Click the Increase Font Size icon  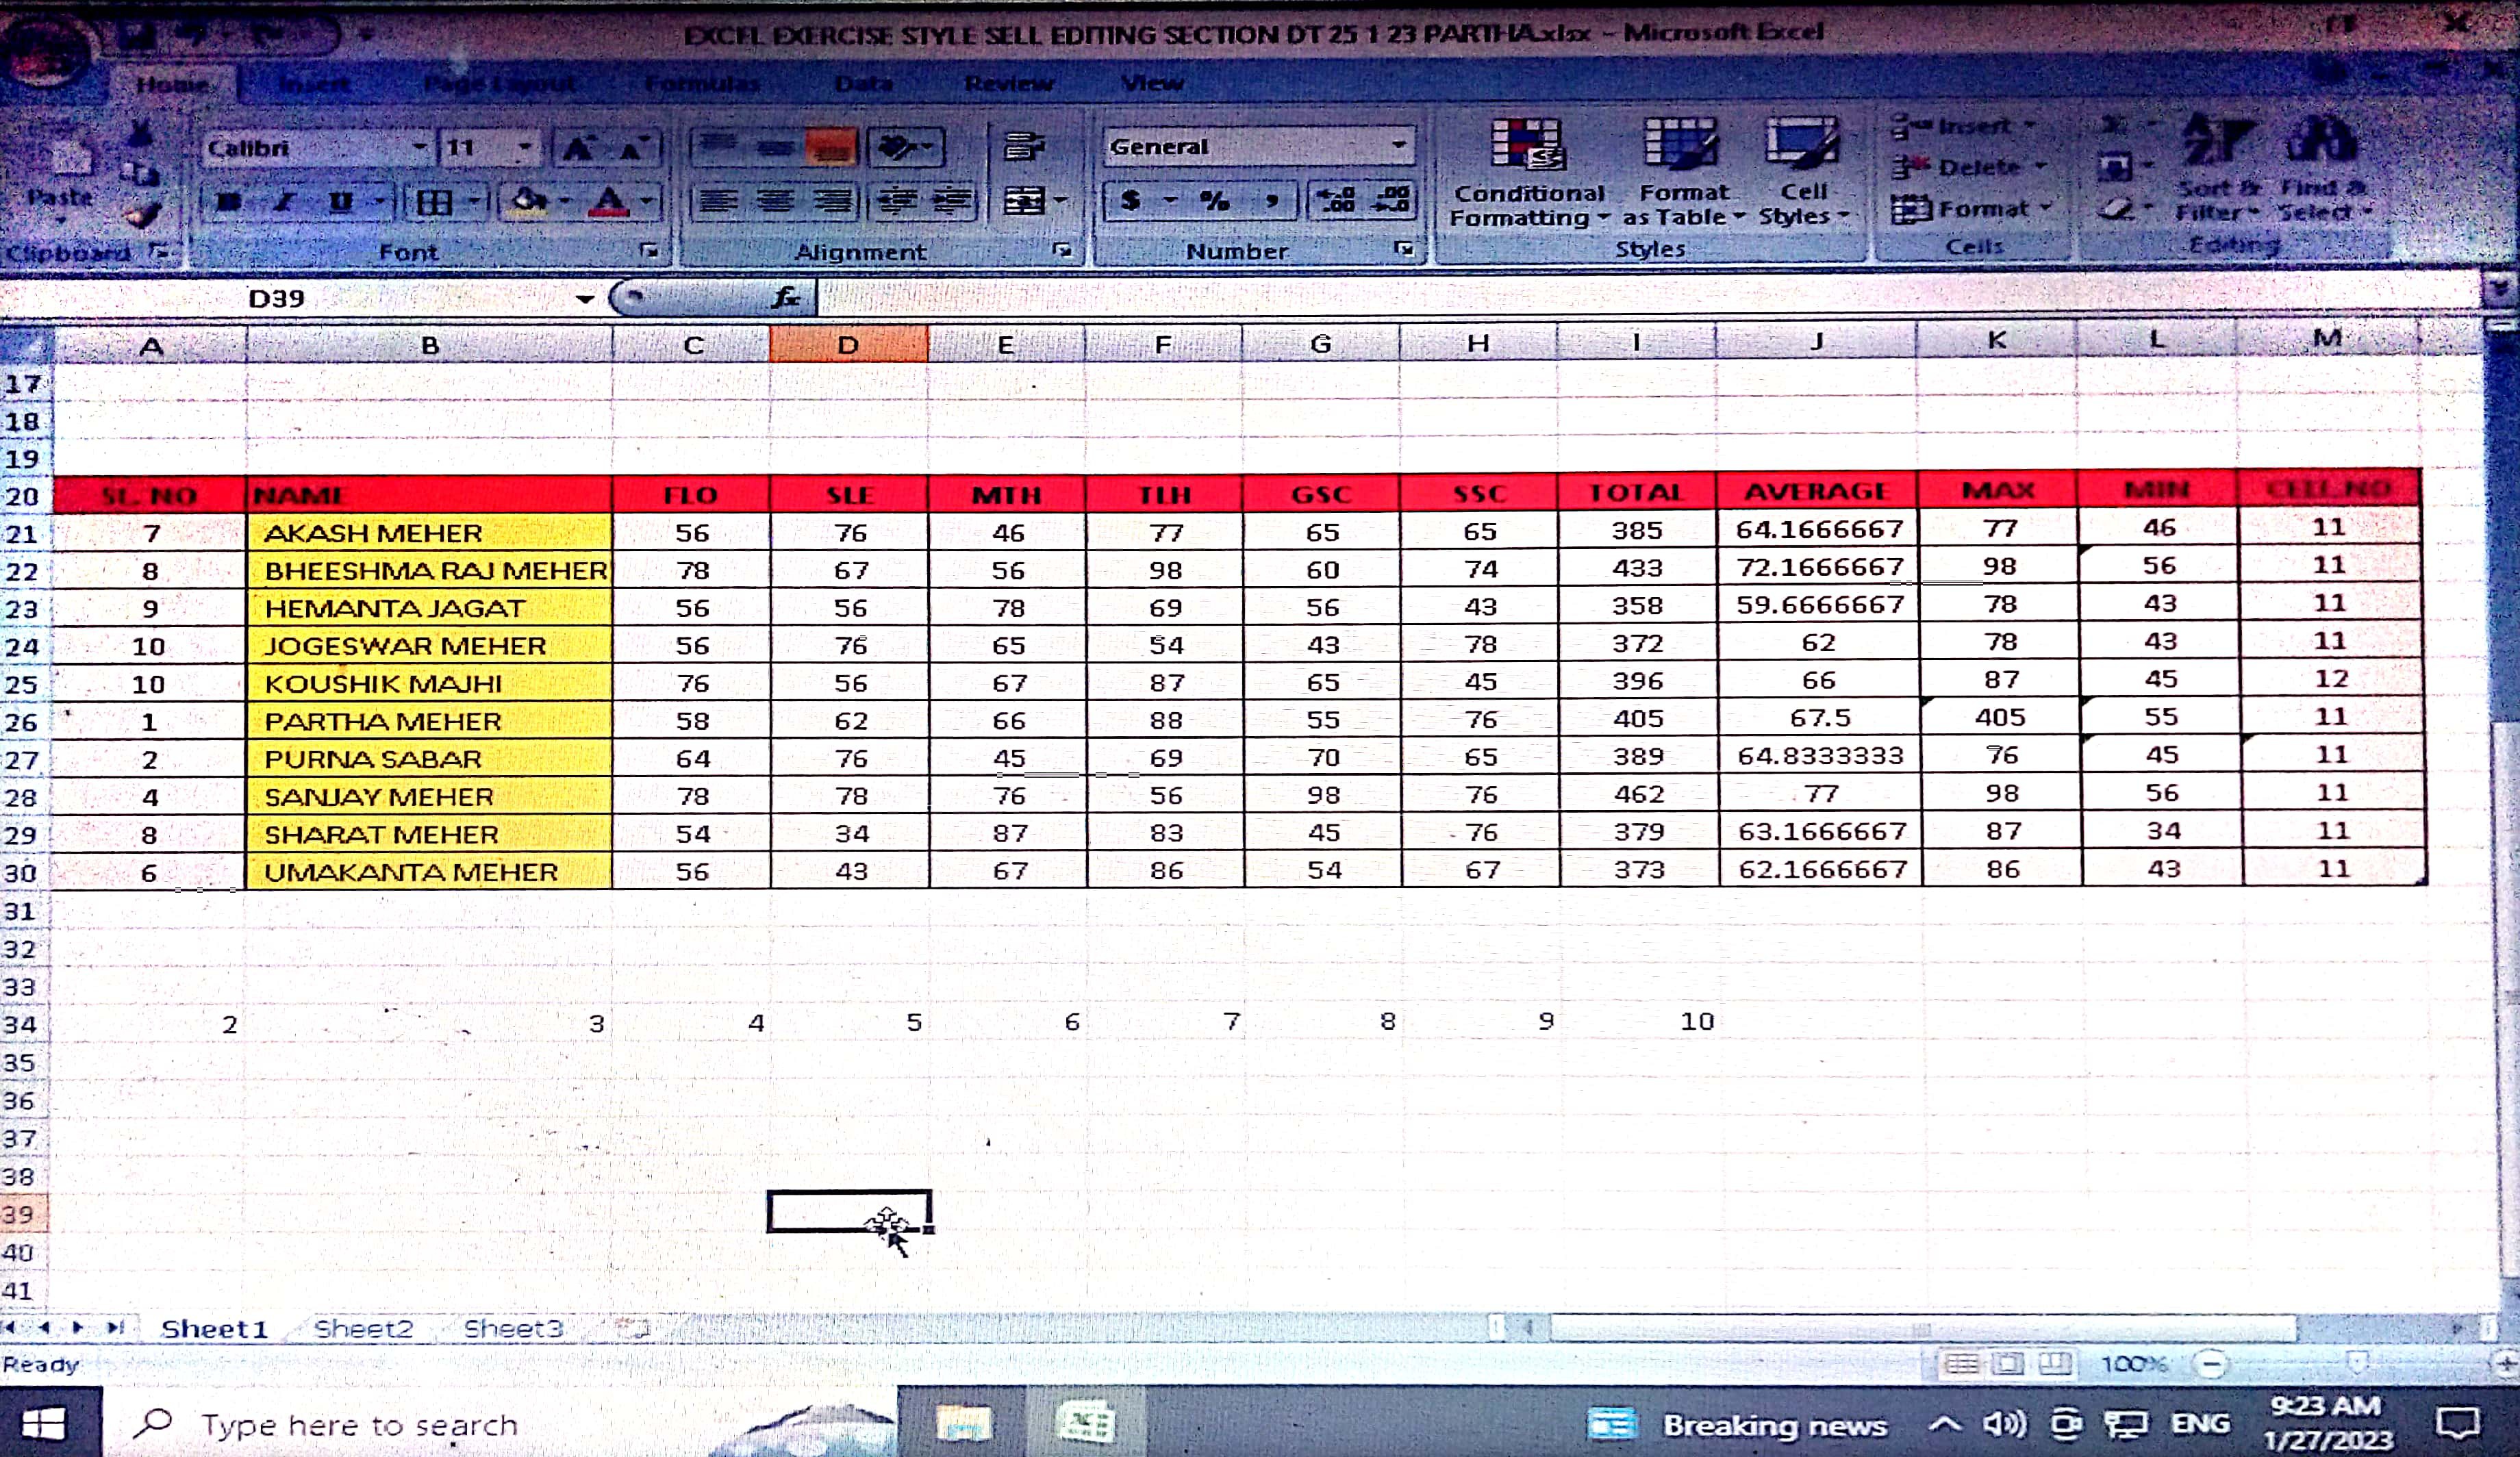point(578,149)
